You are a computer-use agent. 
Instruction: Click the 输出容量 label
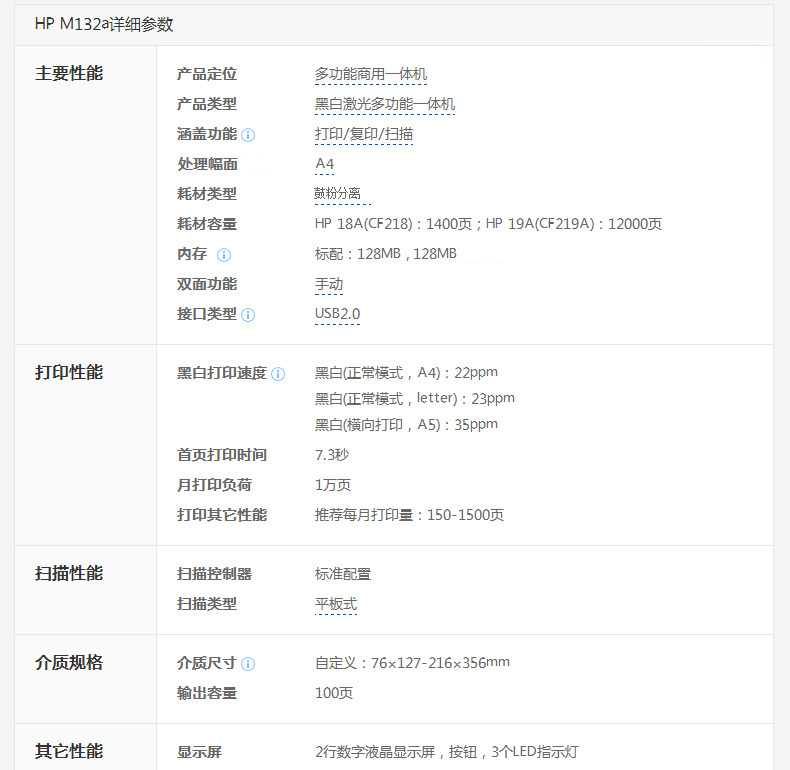(207, 693)
